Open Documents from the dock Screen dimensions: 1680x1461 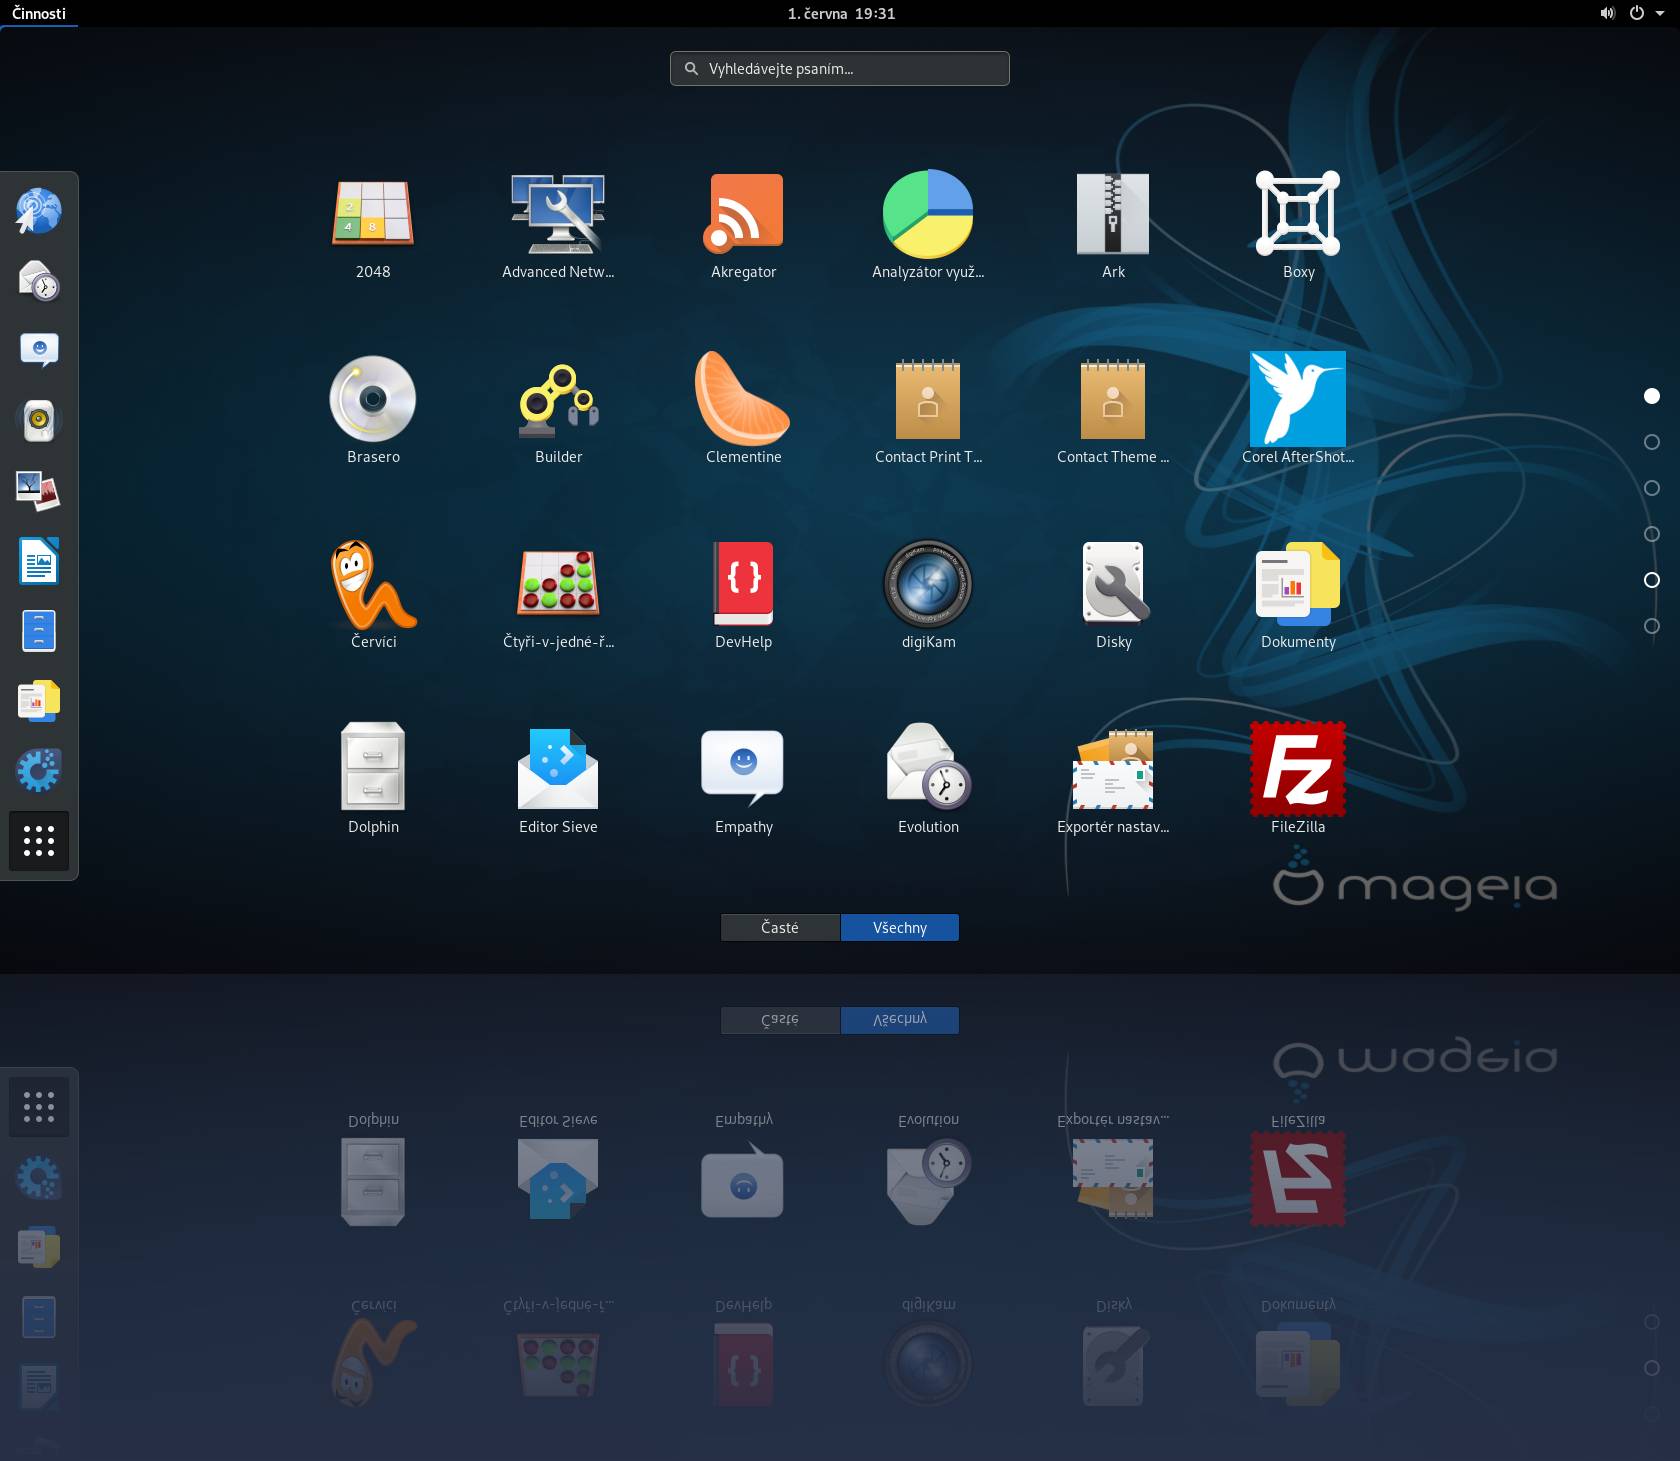[39, 701]
